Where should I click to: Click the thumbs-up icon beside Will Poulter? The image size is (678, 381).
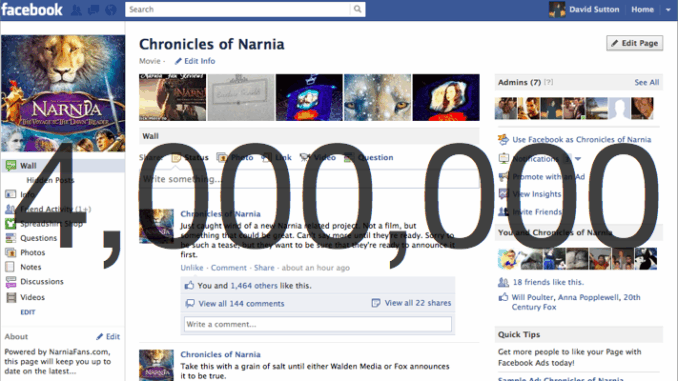pos(503,297)
